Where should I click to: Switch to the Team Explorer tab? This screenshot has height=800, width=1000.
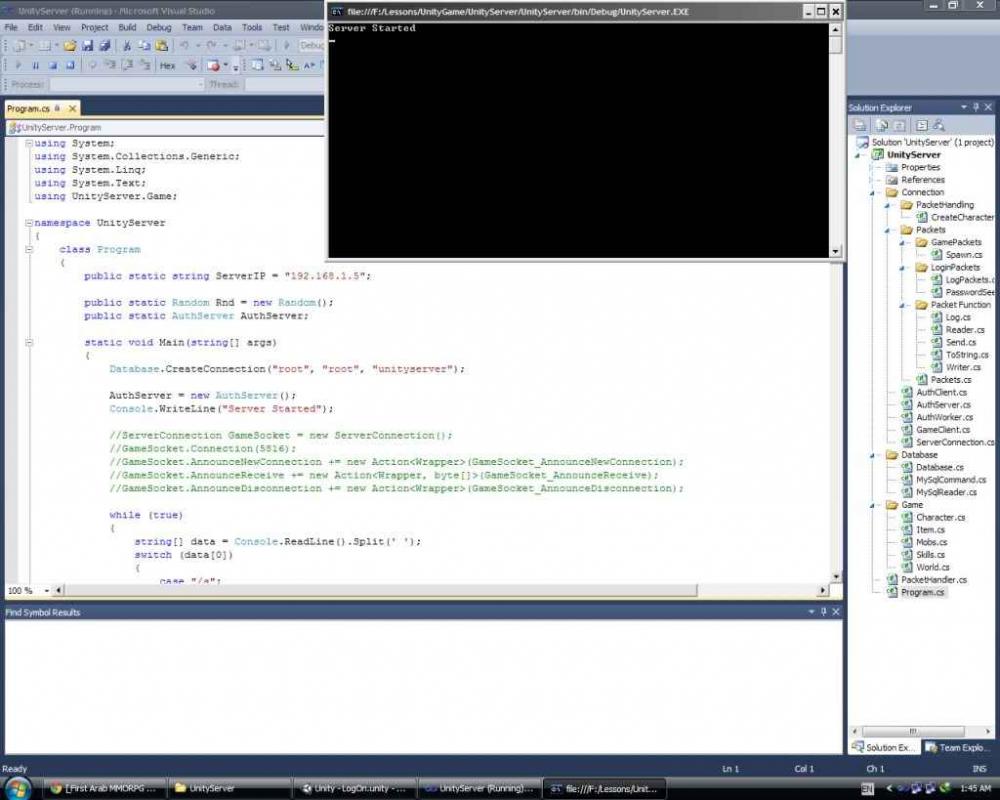coord(958,747)
